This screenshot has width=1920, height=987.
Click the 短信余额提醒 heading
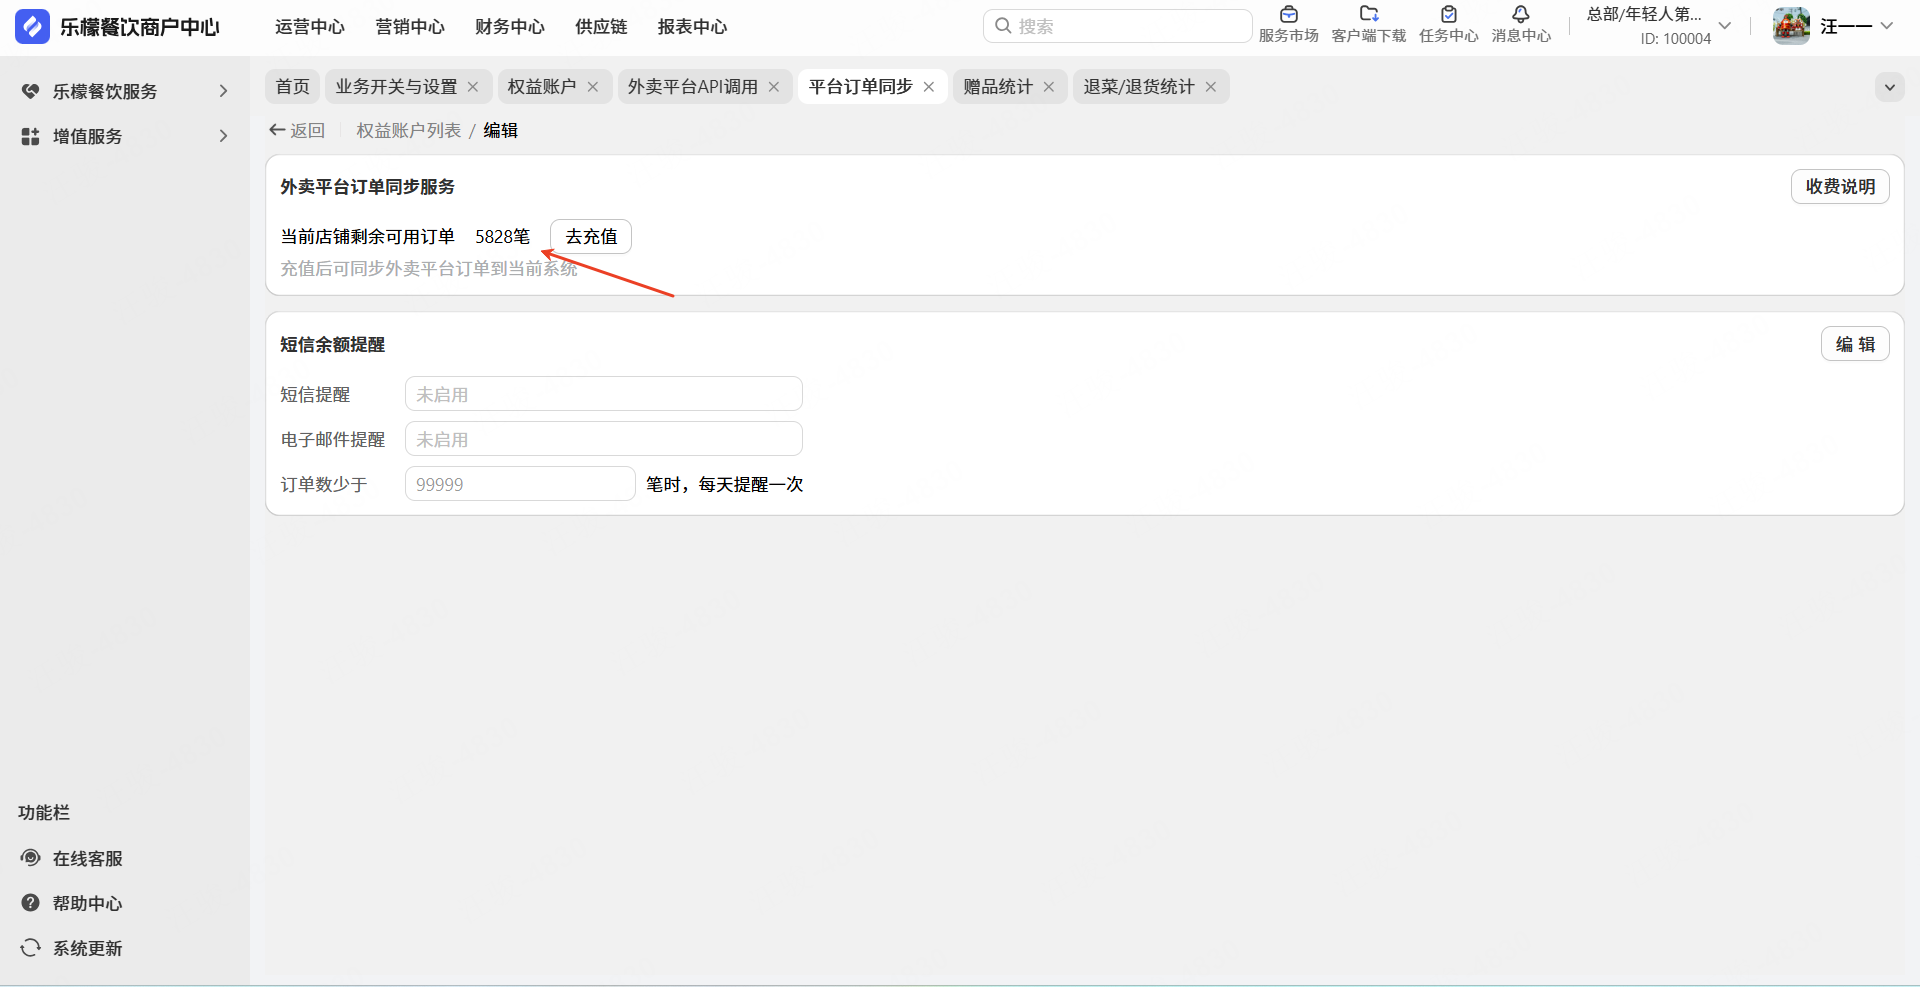[333, 344]
